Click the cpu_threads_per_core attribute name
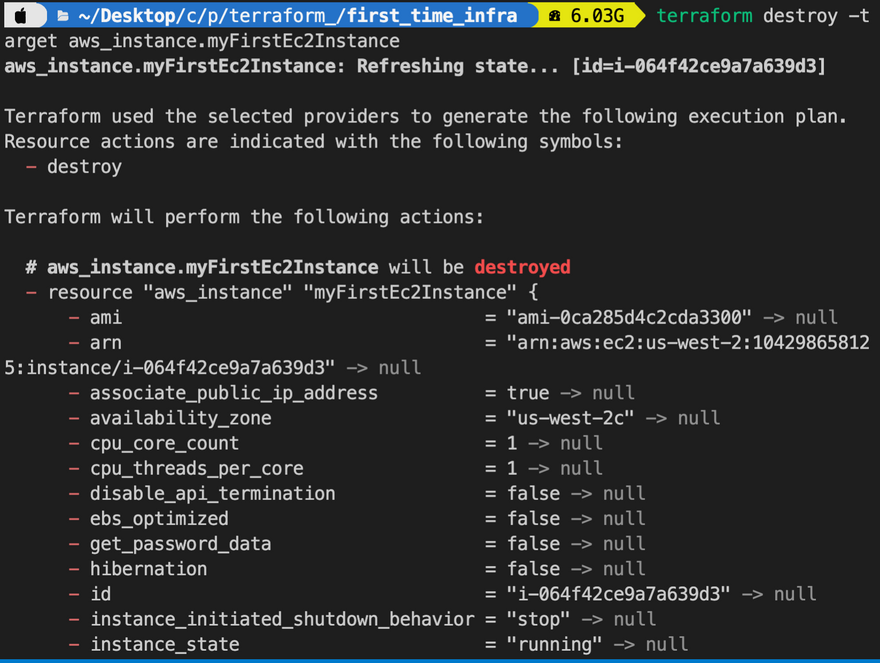Viewport: 880px width, 663px height. (196, 468)
